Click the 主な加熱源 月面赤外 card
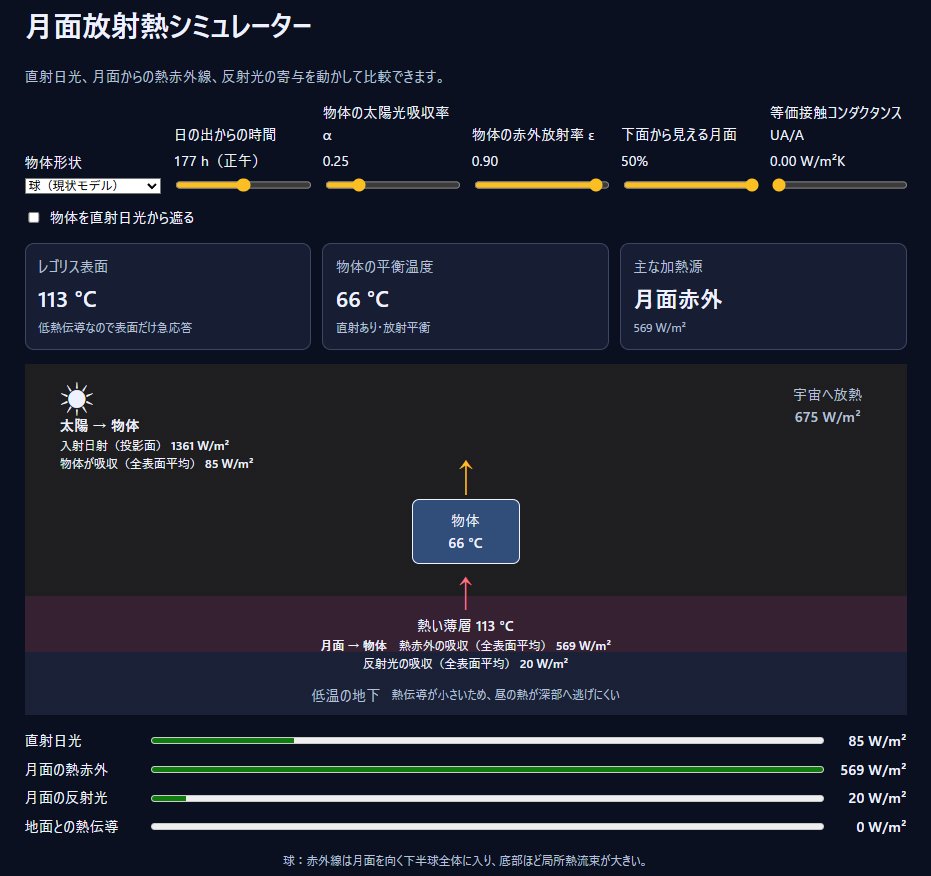931x876 pixels. click(x=763, y=296)
